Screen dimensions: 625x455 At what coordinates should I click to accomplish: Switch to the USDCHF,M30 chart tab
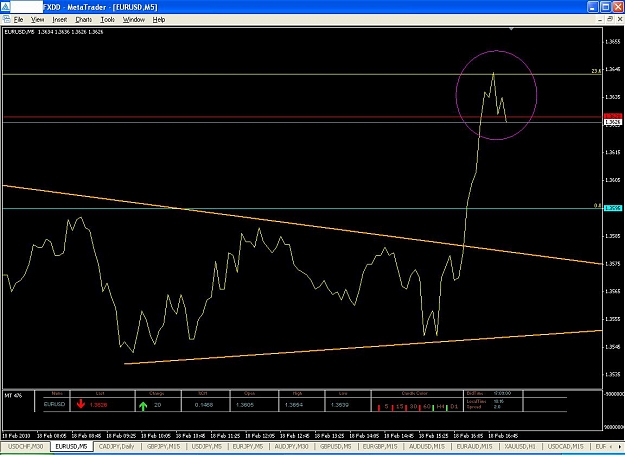point(26,447)
